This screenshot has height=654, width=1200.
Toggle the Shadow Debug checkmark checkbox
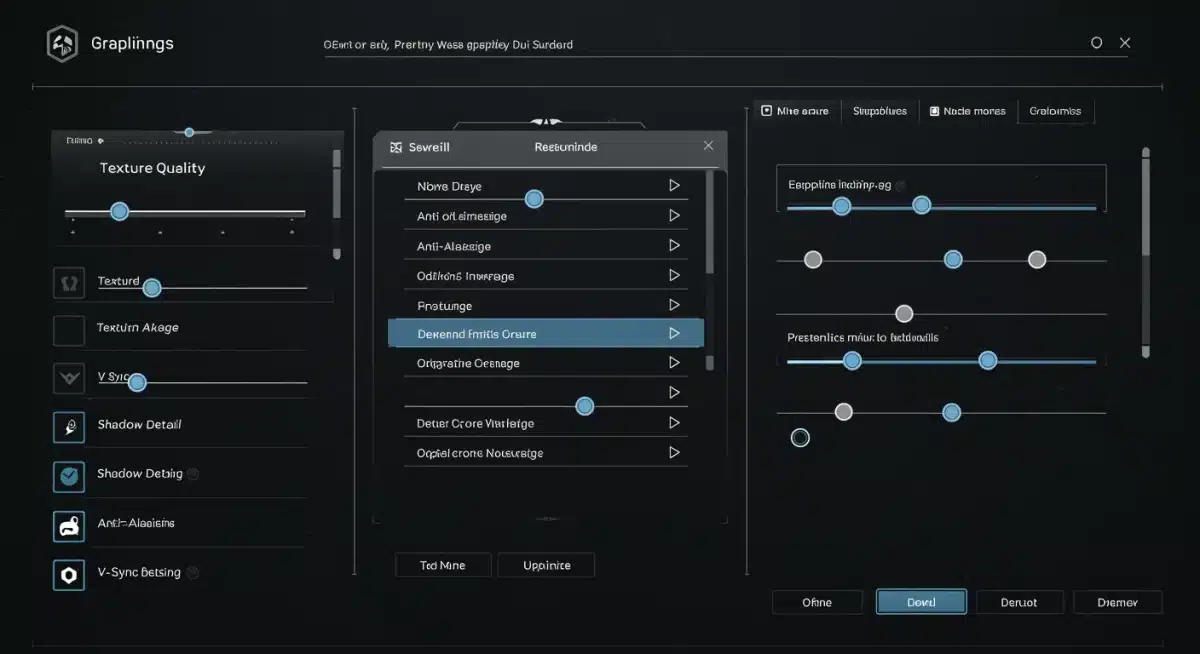click(69, 476)
